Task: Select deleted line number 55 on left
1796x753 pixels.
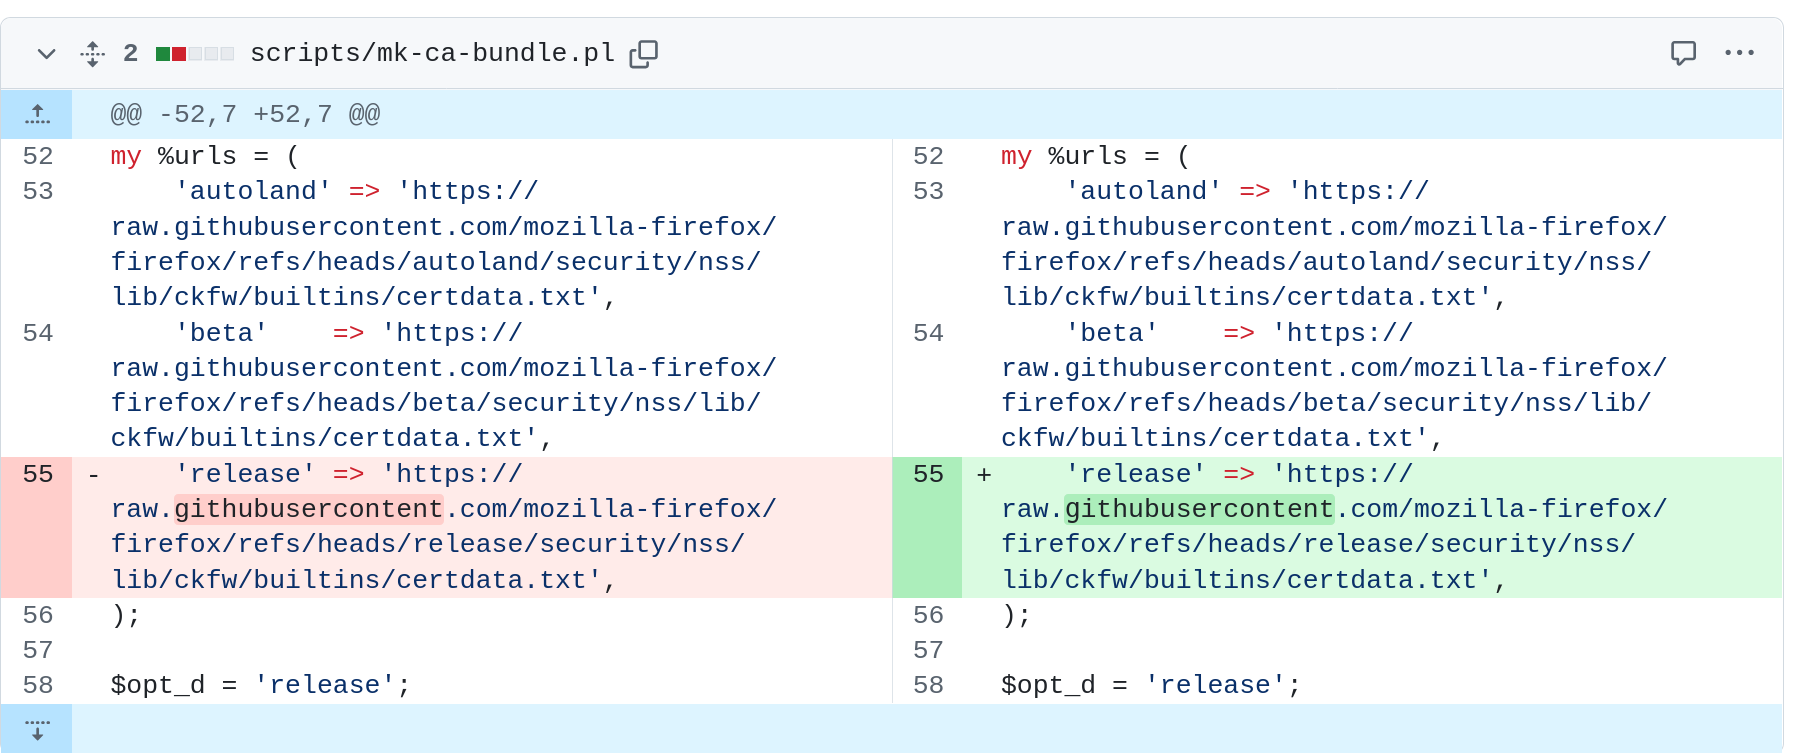Action: tap(38, 474)
